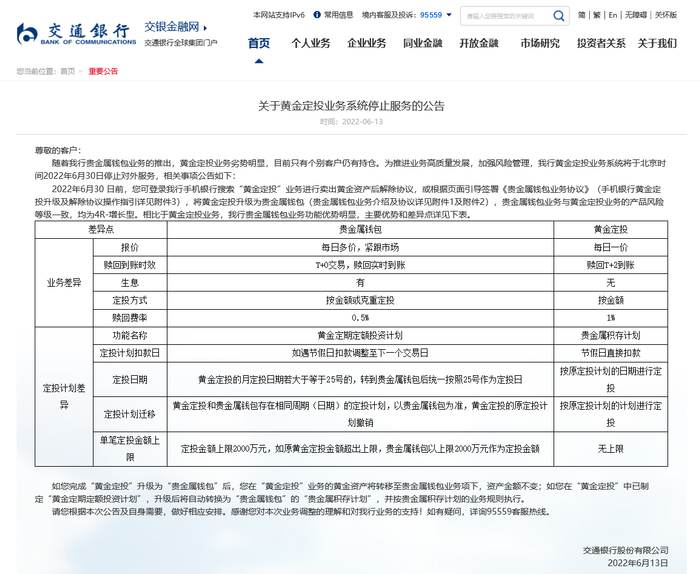
Task: Click the 2022年6月13日 signature date
Action: coord(638,563)
